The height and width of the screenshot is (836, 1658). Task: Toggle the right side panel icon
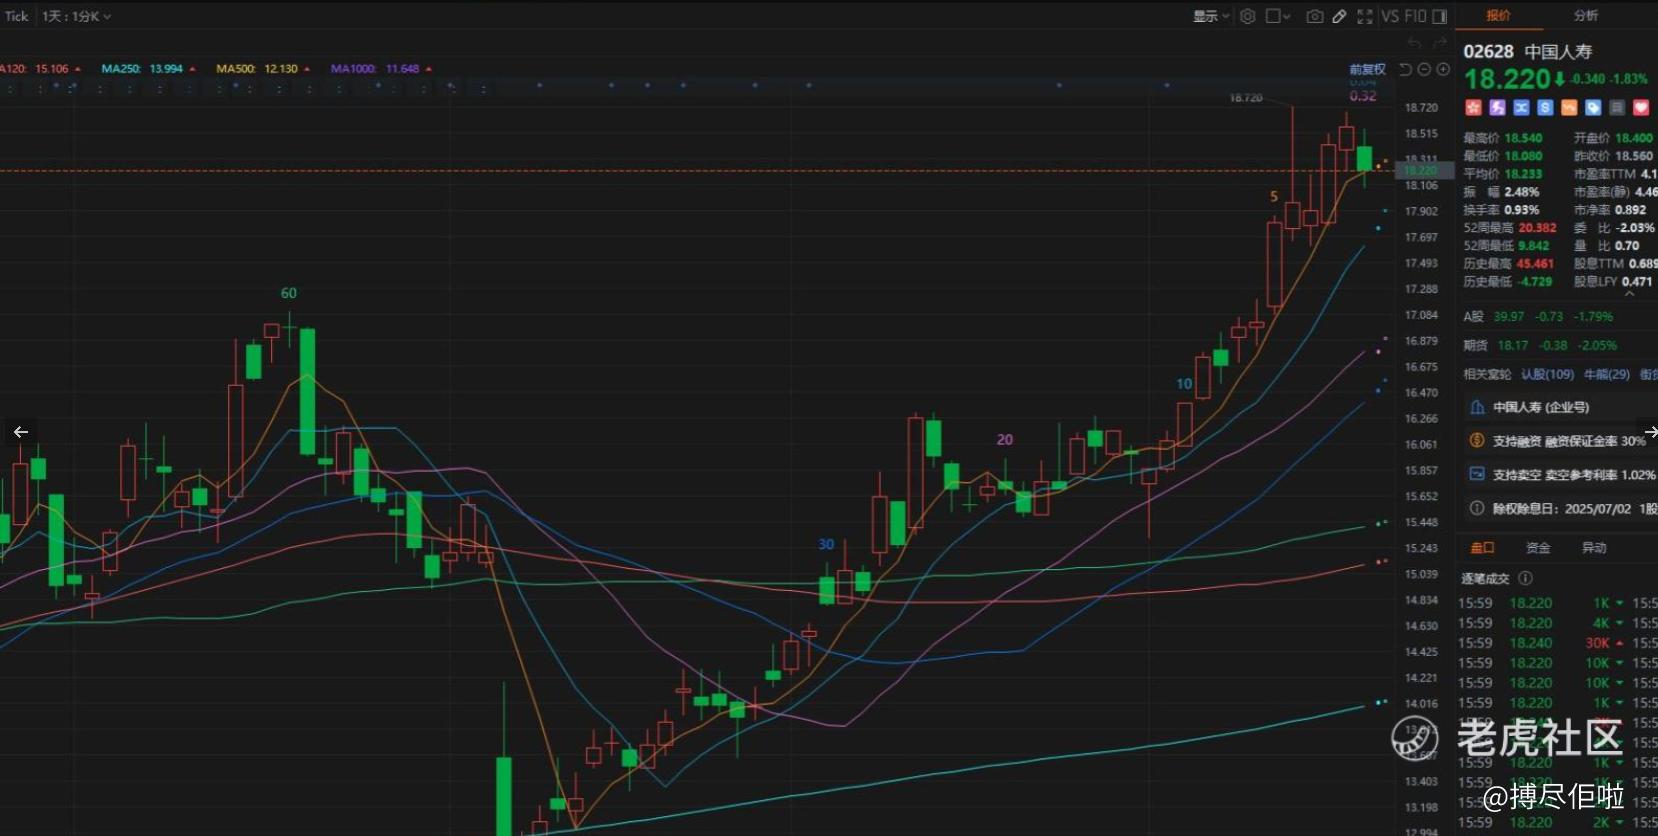(x=1440, y=16)
